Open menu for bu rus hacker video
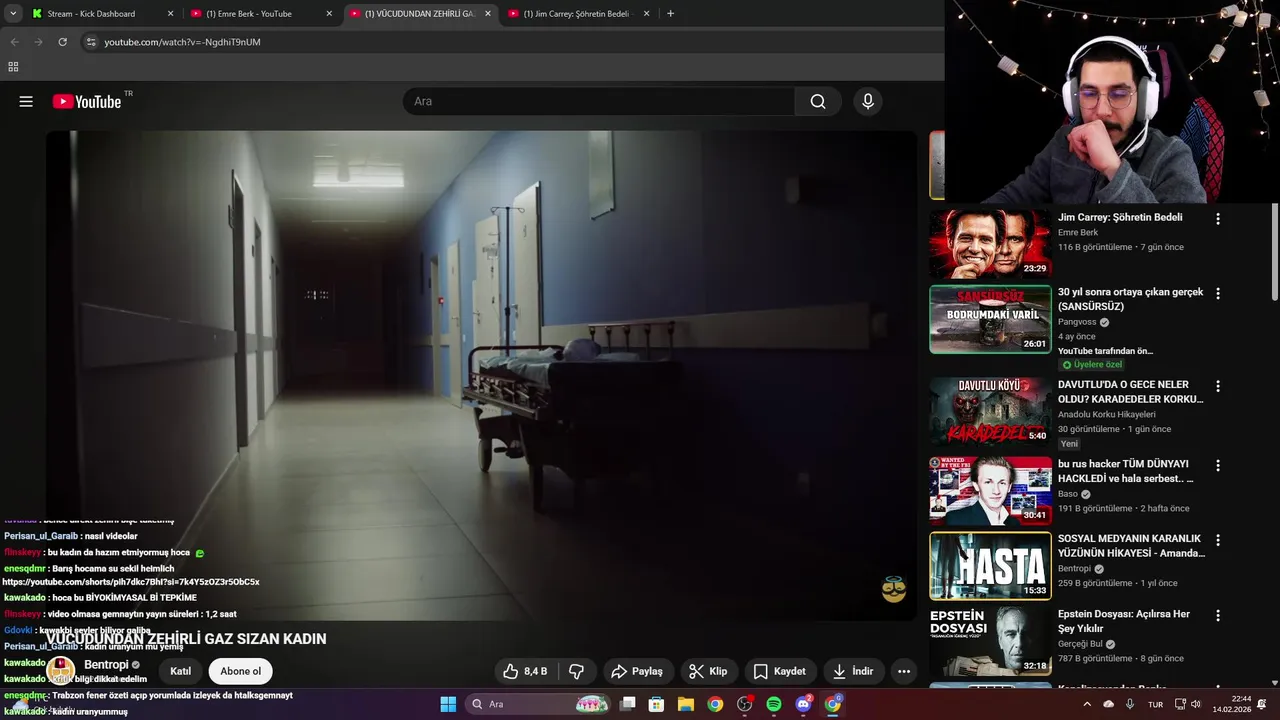 [1218, 465]
